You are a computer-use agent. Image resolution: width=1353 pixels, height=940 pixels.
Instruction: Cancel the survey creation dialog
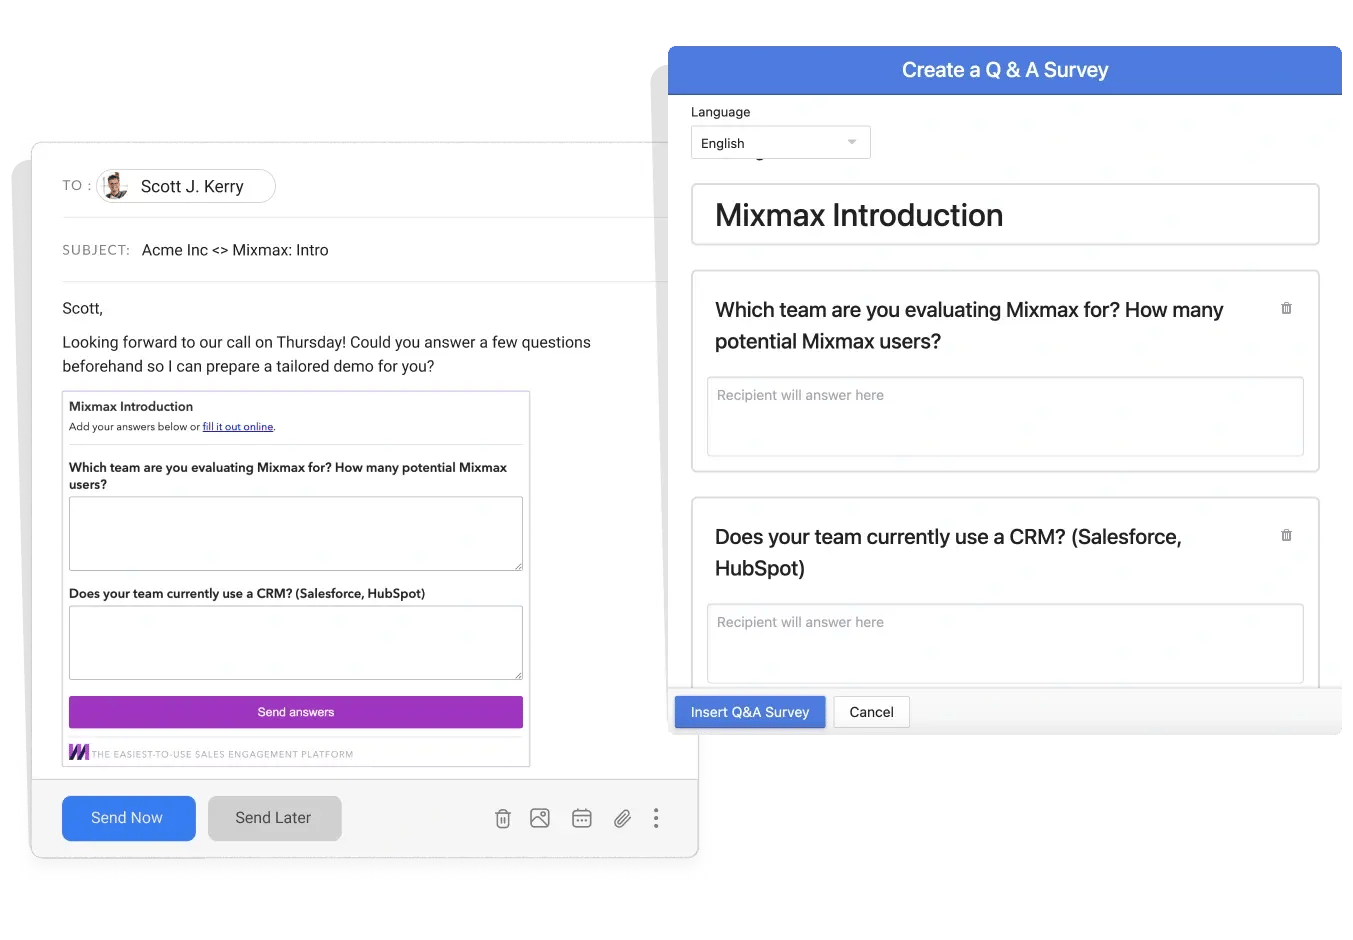pyautogui.click(x=871, y=712)
